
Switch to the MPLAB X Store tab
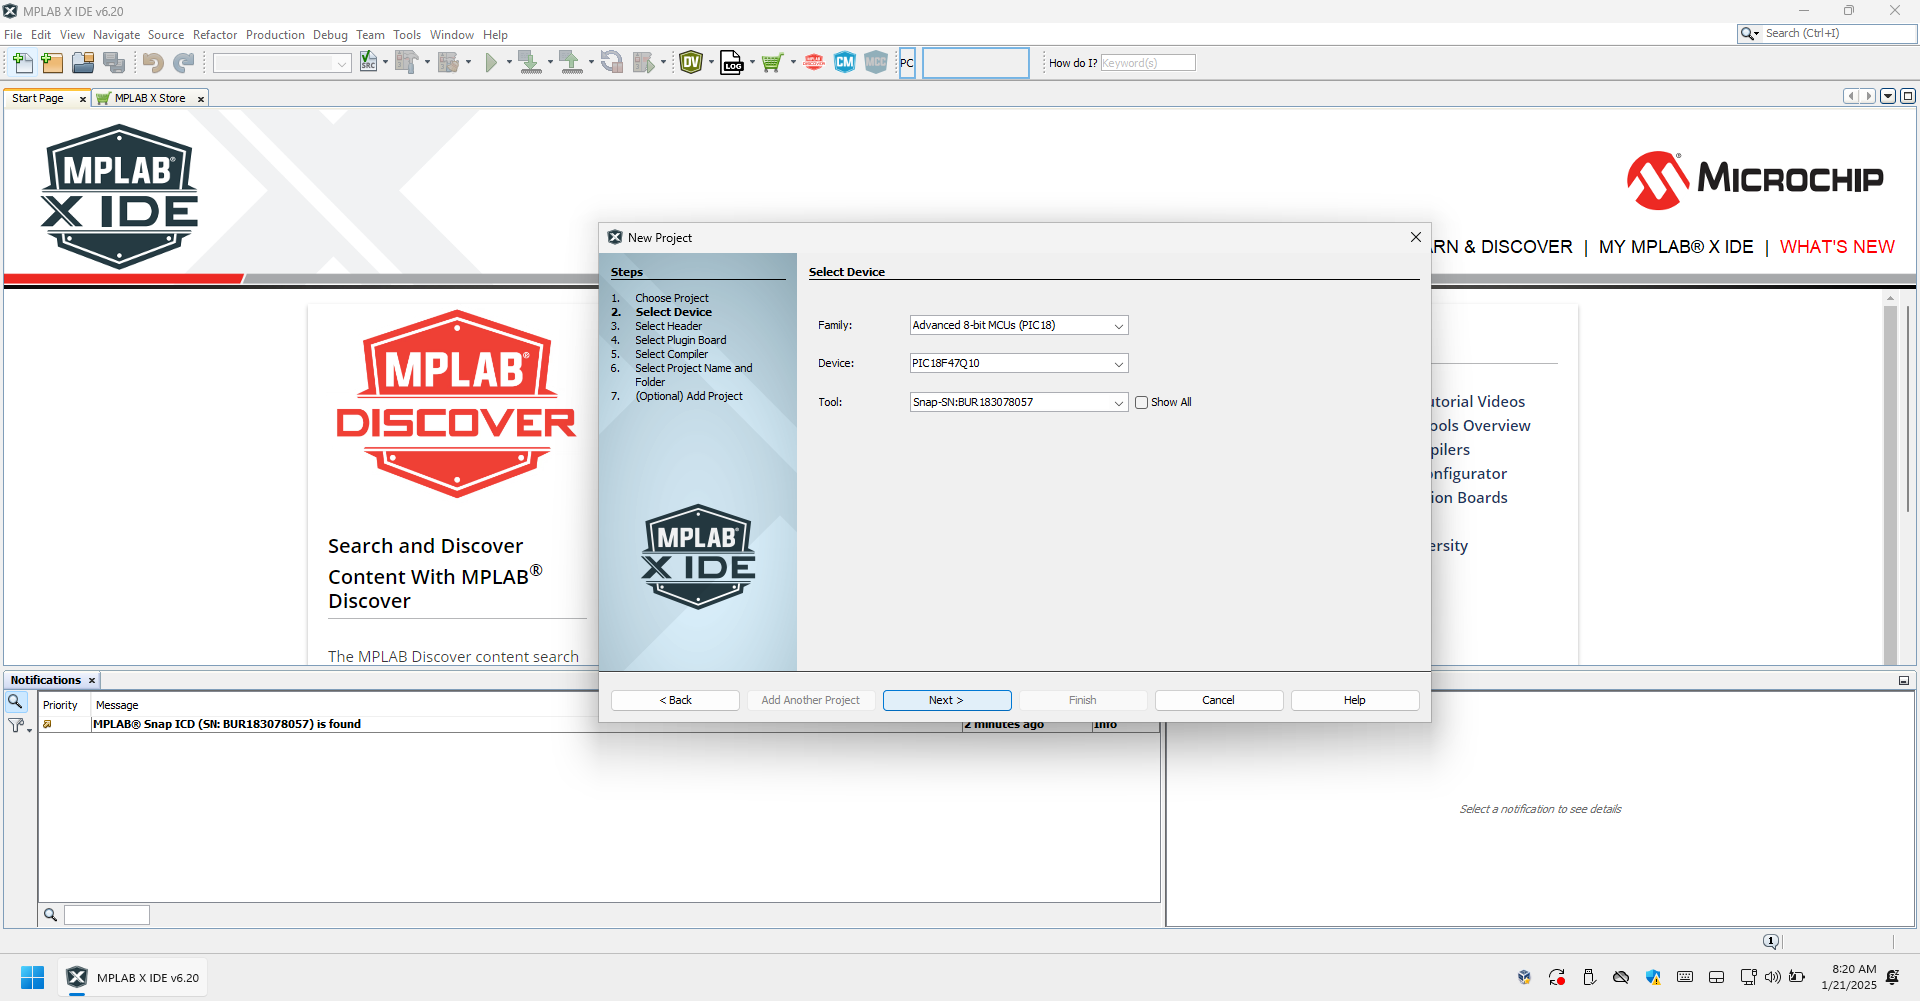150,98
